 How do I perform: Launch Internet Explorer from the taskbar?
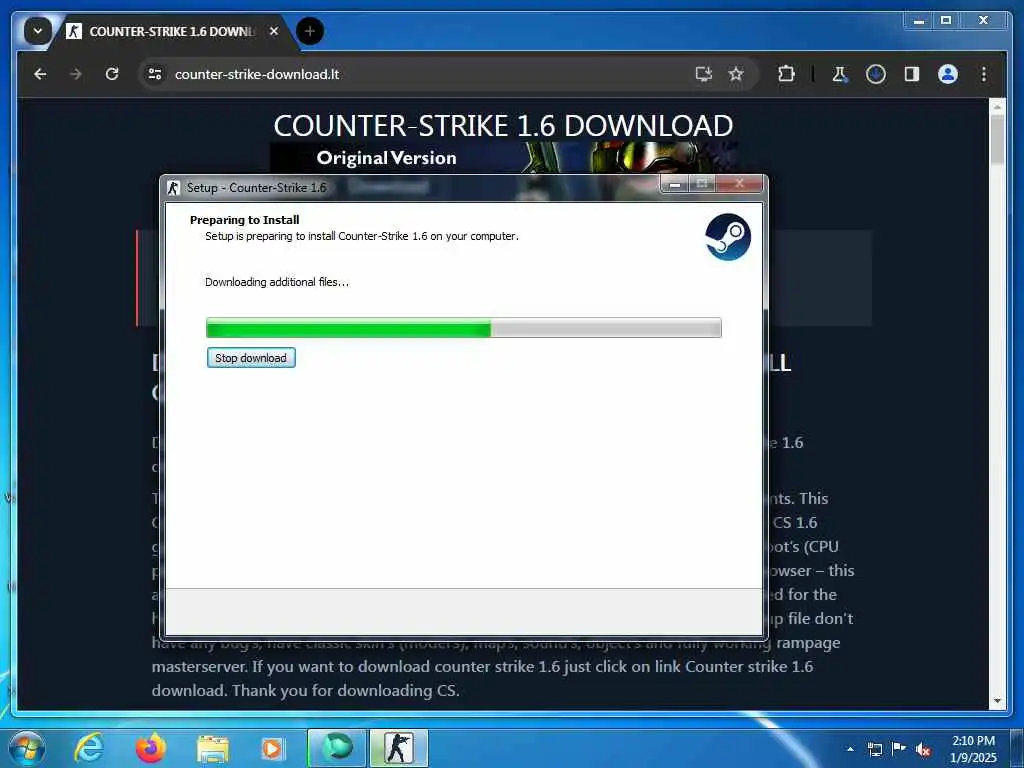88,748
